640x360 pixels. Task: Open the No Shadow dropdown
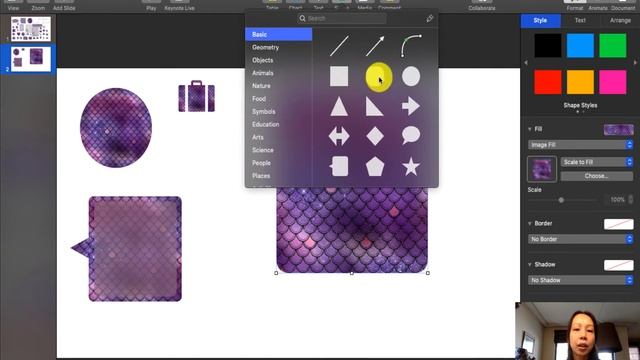tap(580, 280)
